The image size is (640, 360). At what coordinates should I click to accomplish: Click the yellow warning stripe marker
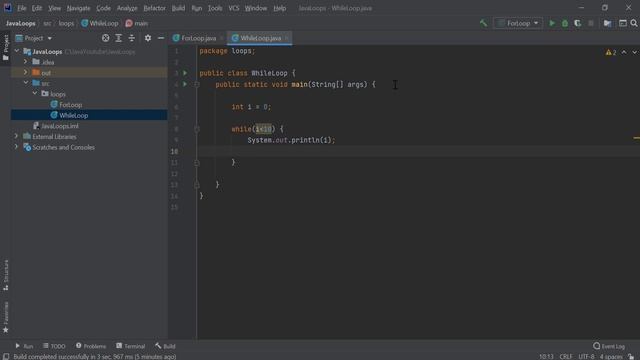(x=636, y=138)
